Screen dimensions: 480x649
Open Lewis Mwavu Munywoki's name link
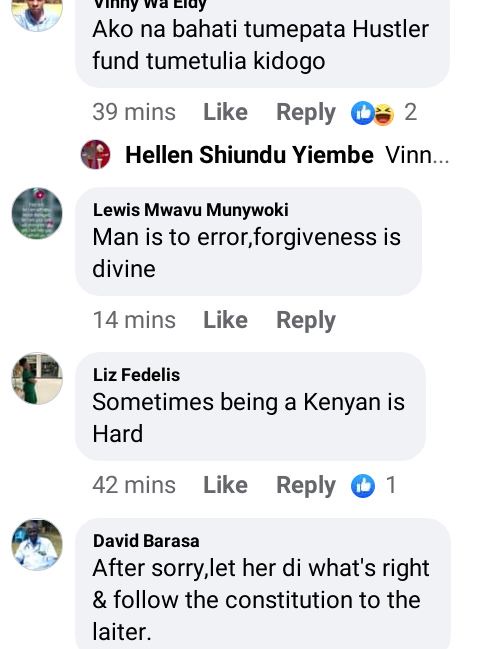pyautogui.click(x=190, y=210)
